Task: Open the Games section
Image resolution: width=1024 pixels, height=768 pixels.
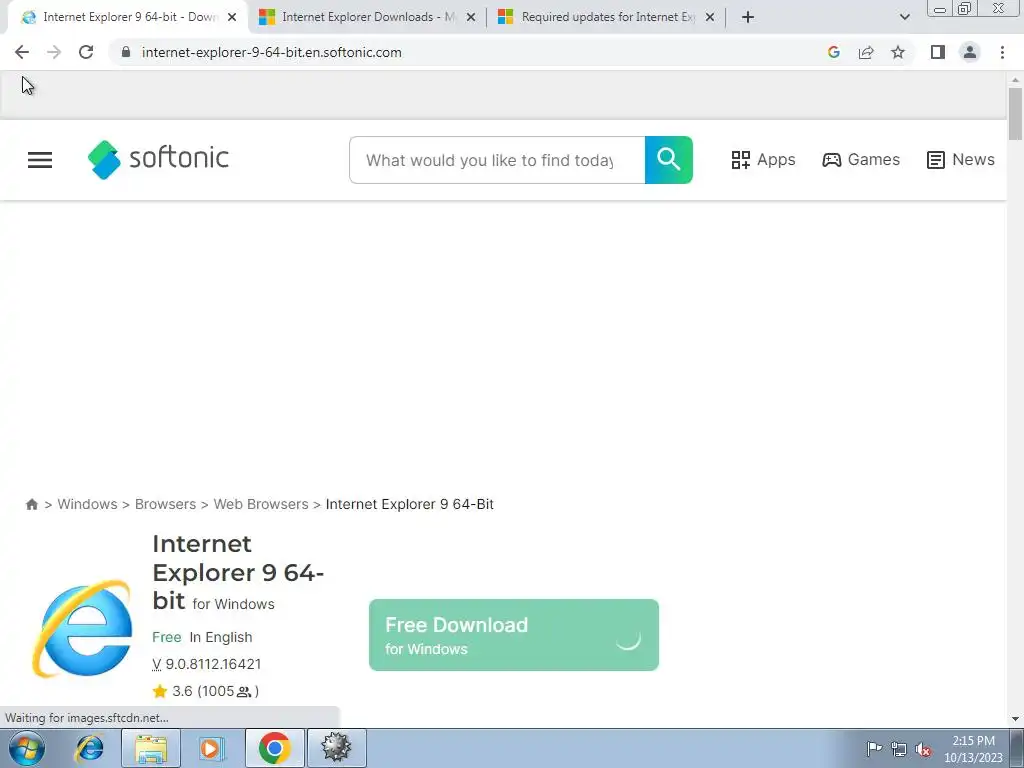Action: pyautogui.click(x=861, y=159)
